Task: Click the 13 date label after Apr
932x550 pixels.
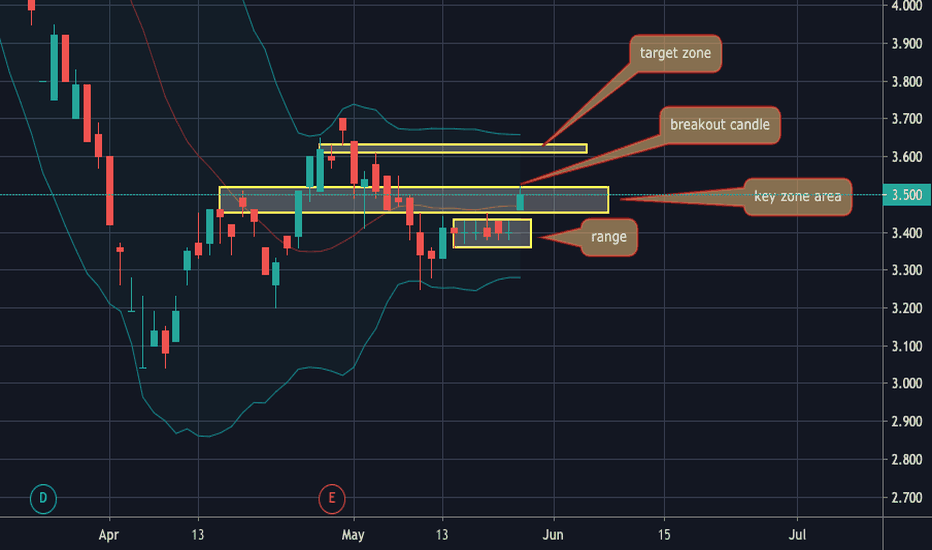Action: (198, 535)
